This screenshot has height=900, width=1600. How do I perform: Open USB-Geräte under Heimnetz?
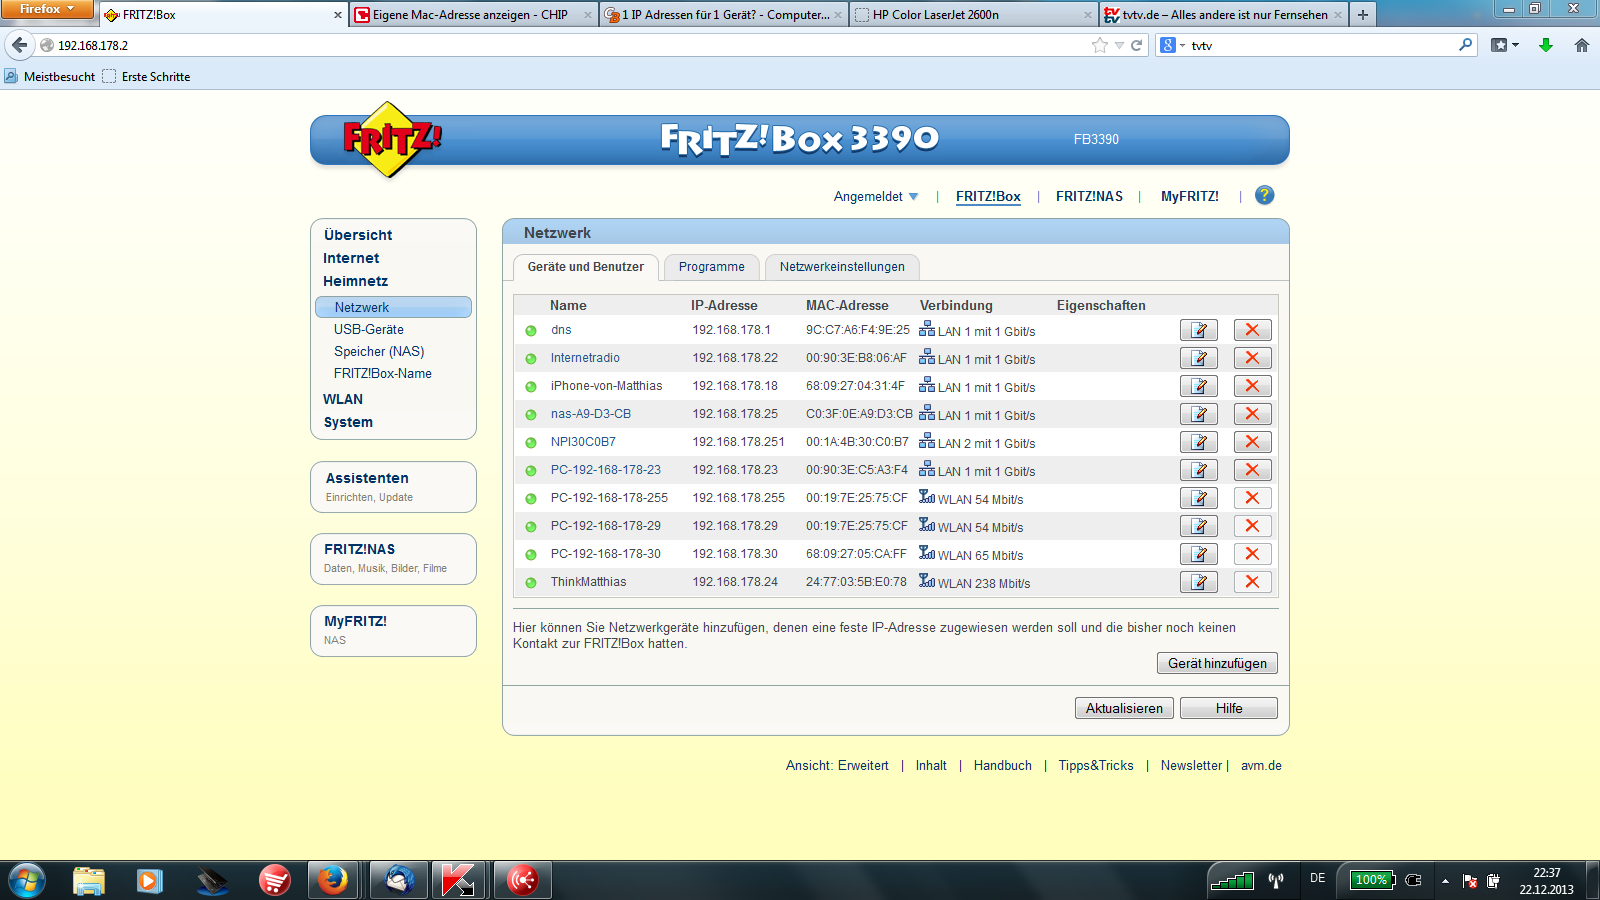pyautogui.click(x=369, y=329)
